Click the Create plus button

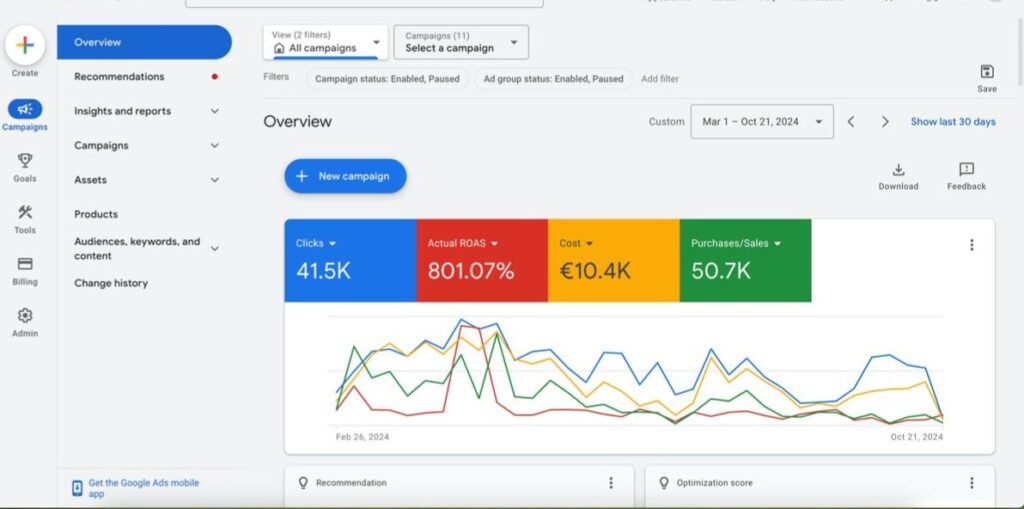point(25,45)
